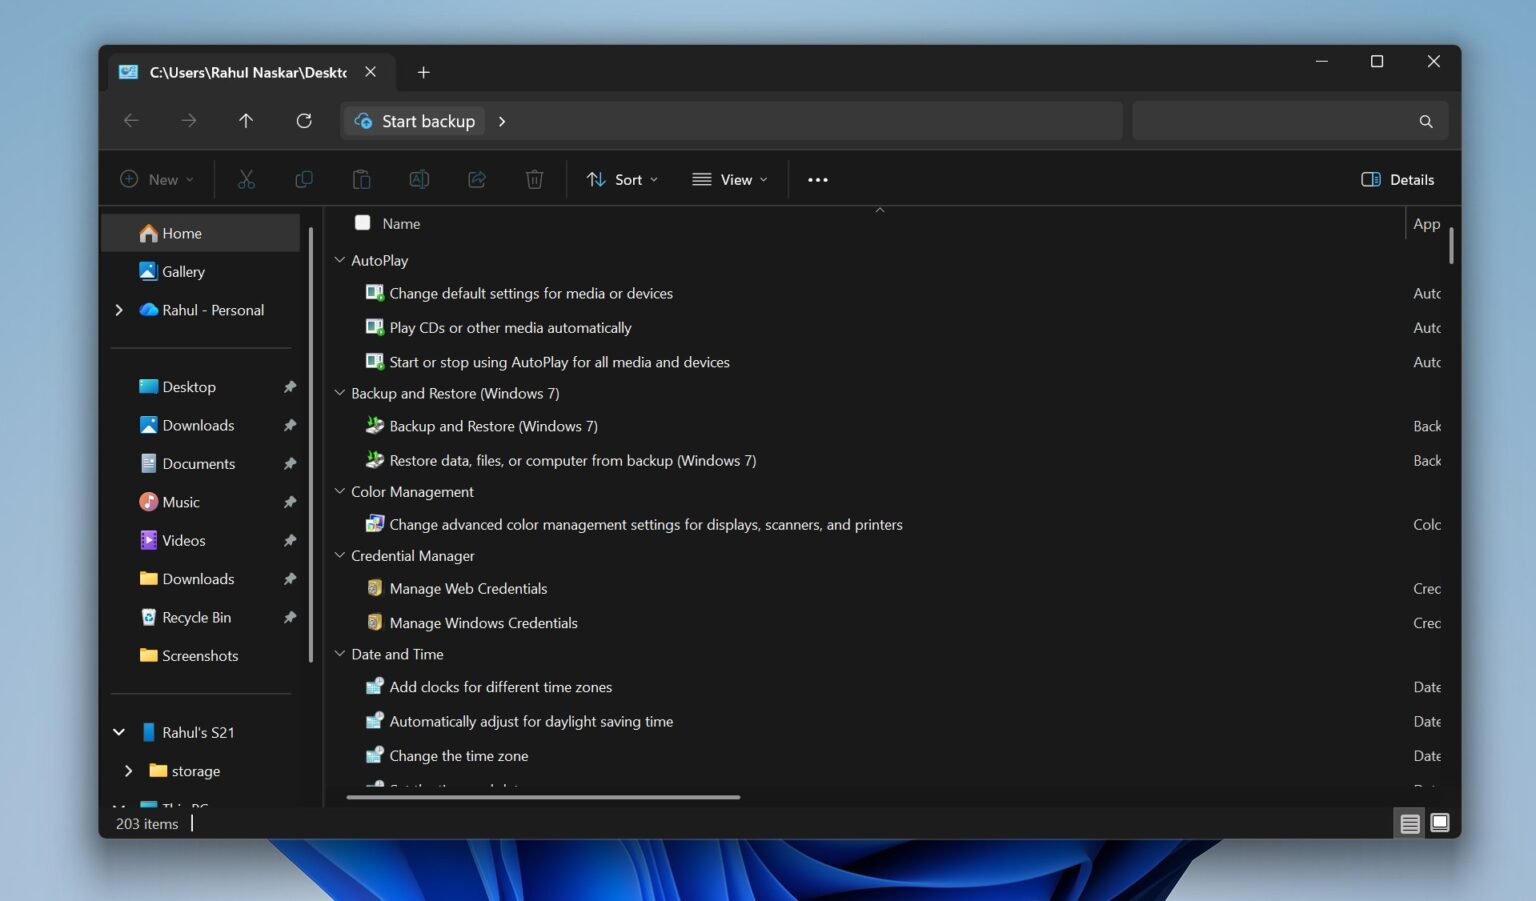
Task: Open the See more three-dots menu
Action: (x=818, y=180)
